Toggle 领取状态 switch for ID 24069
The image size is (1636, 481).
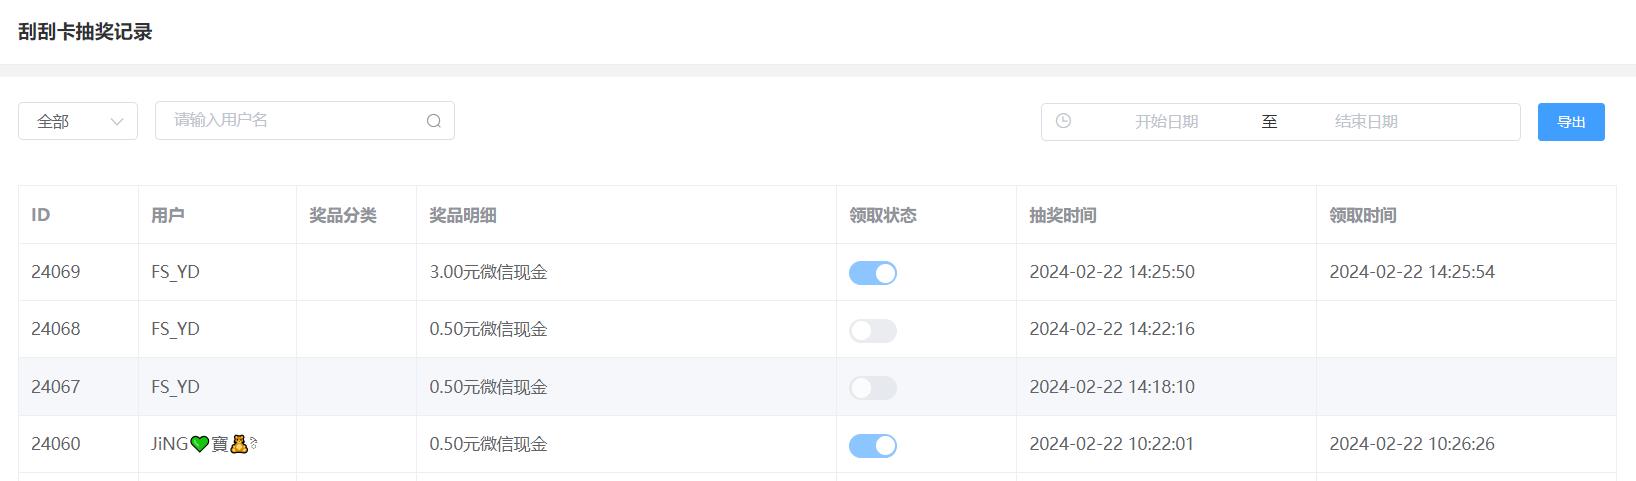point(873,273)
